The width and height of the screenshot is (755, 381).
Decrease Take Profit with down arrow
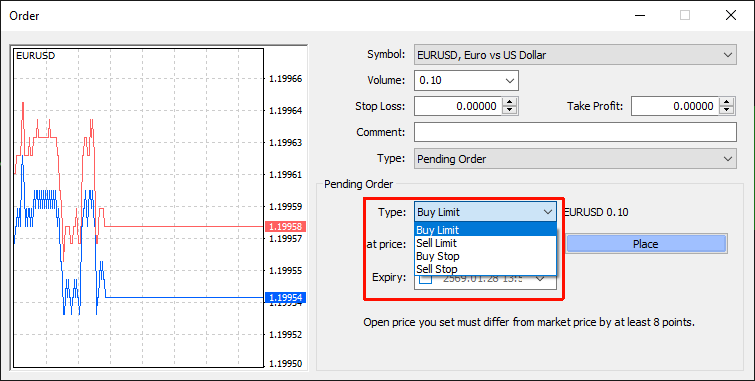(727, 110)
